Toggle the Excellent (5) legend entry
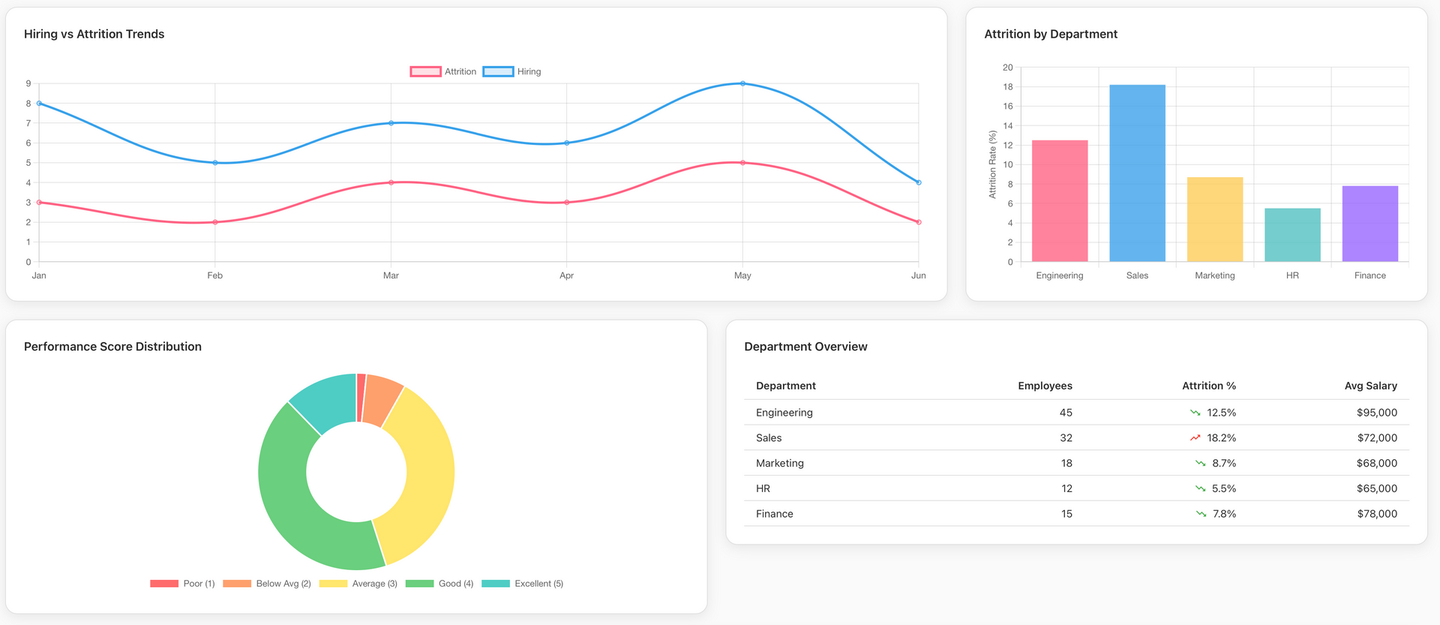Viewport: 1440px width, 625px height. pyautogui.click(x=520, y=583)
